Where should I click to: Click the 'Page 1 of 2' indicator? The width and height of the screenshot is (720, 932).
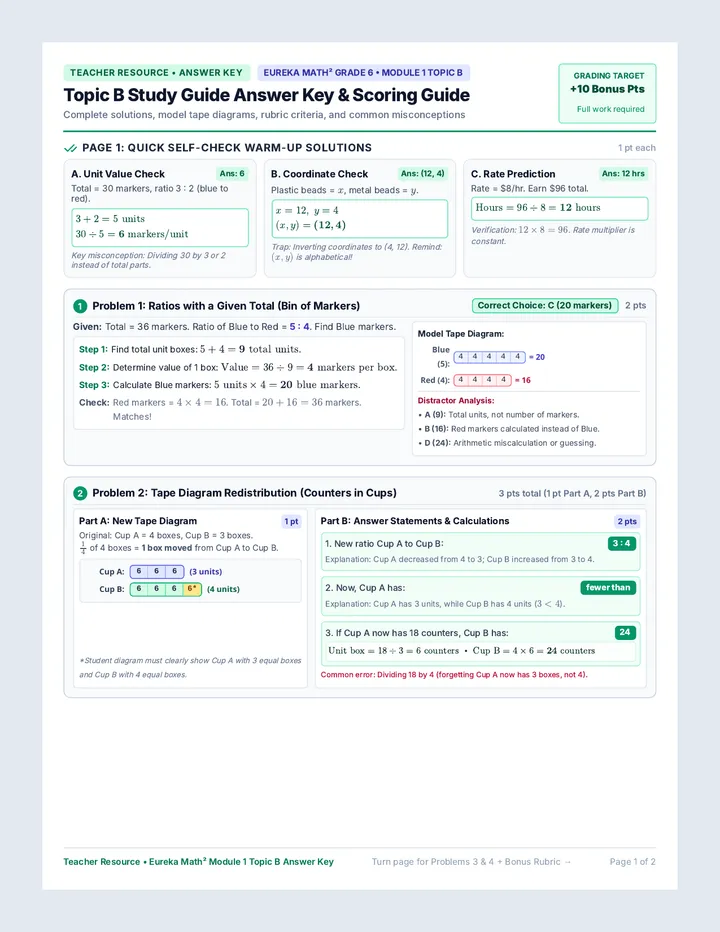[x=633, y=862]
